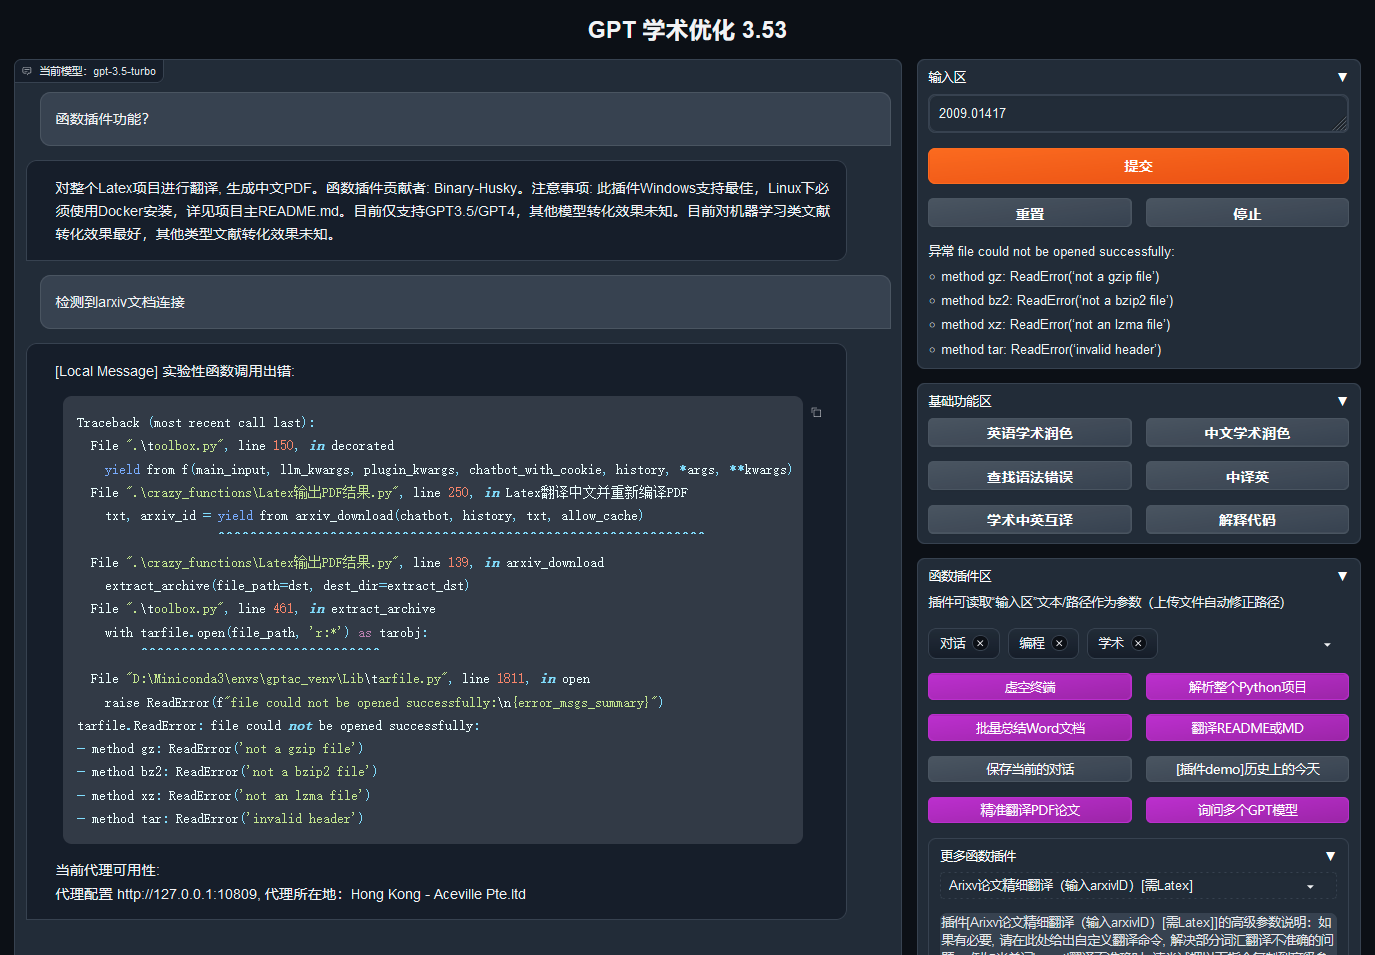Viewport: 1375px width, 955px height.
Task: Select the 中译英 translation function
Action: (x=1247, y=475)
